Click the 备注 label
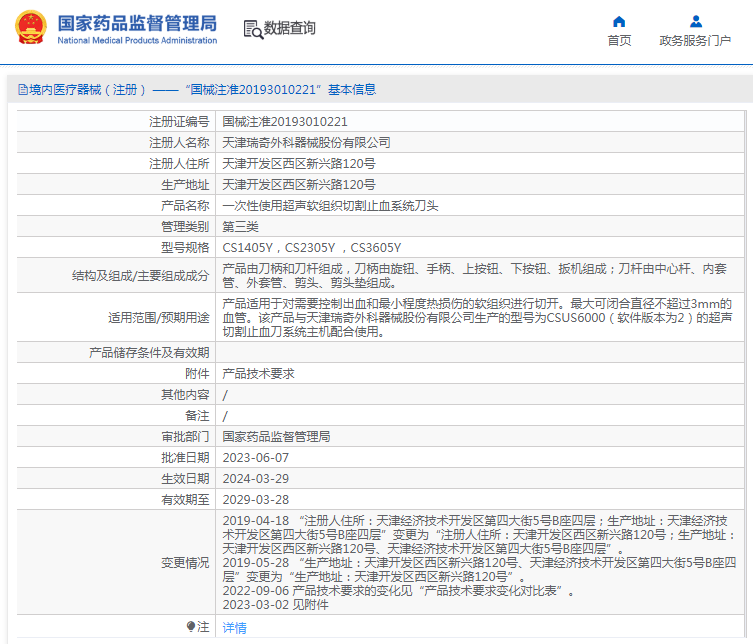 pos(197,416)
